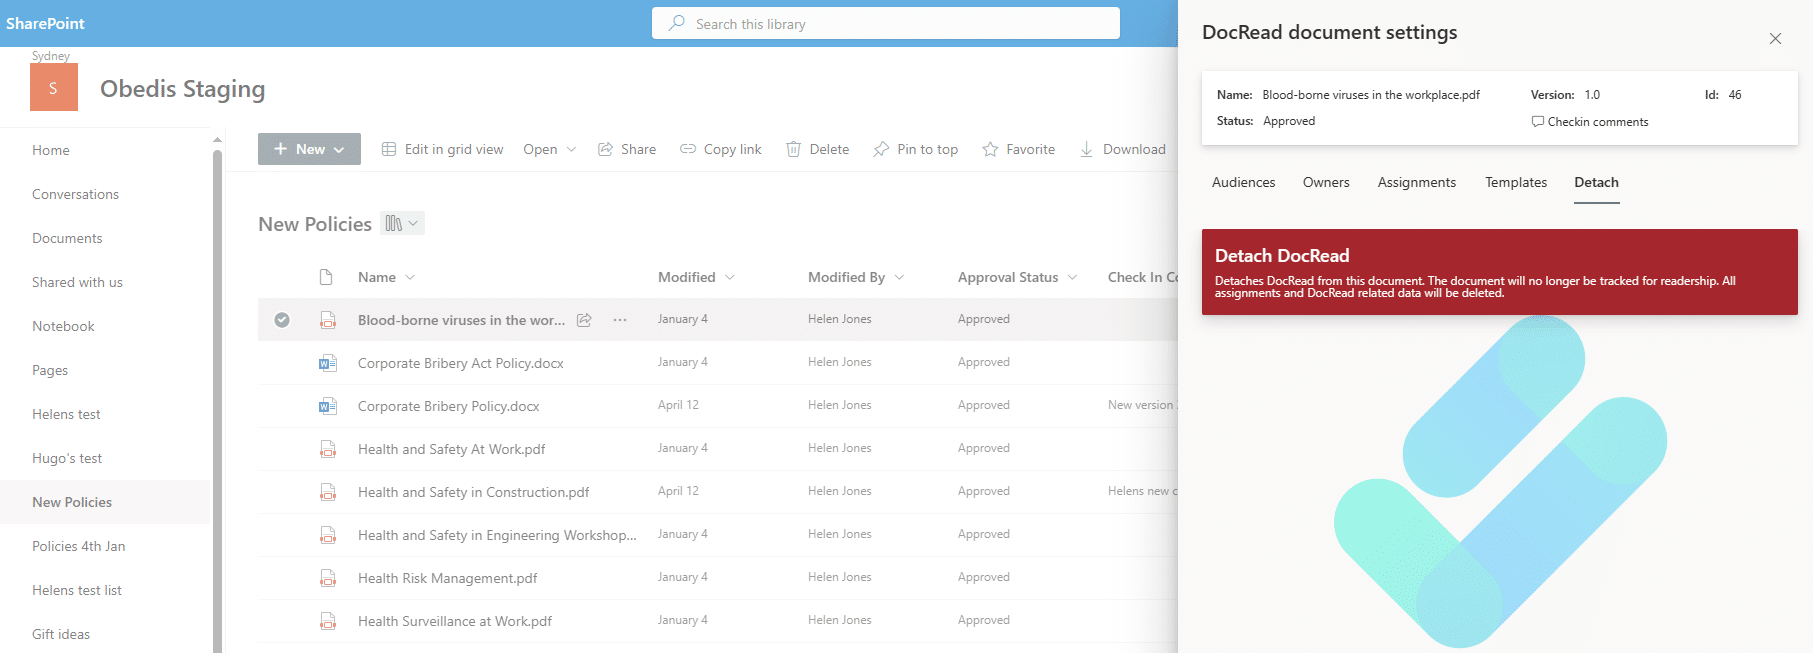
Task: Switch to the Audiences tab
Action: (x=1243, y=182)
